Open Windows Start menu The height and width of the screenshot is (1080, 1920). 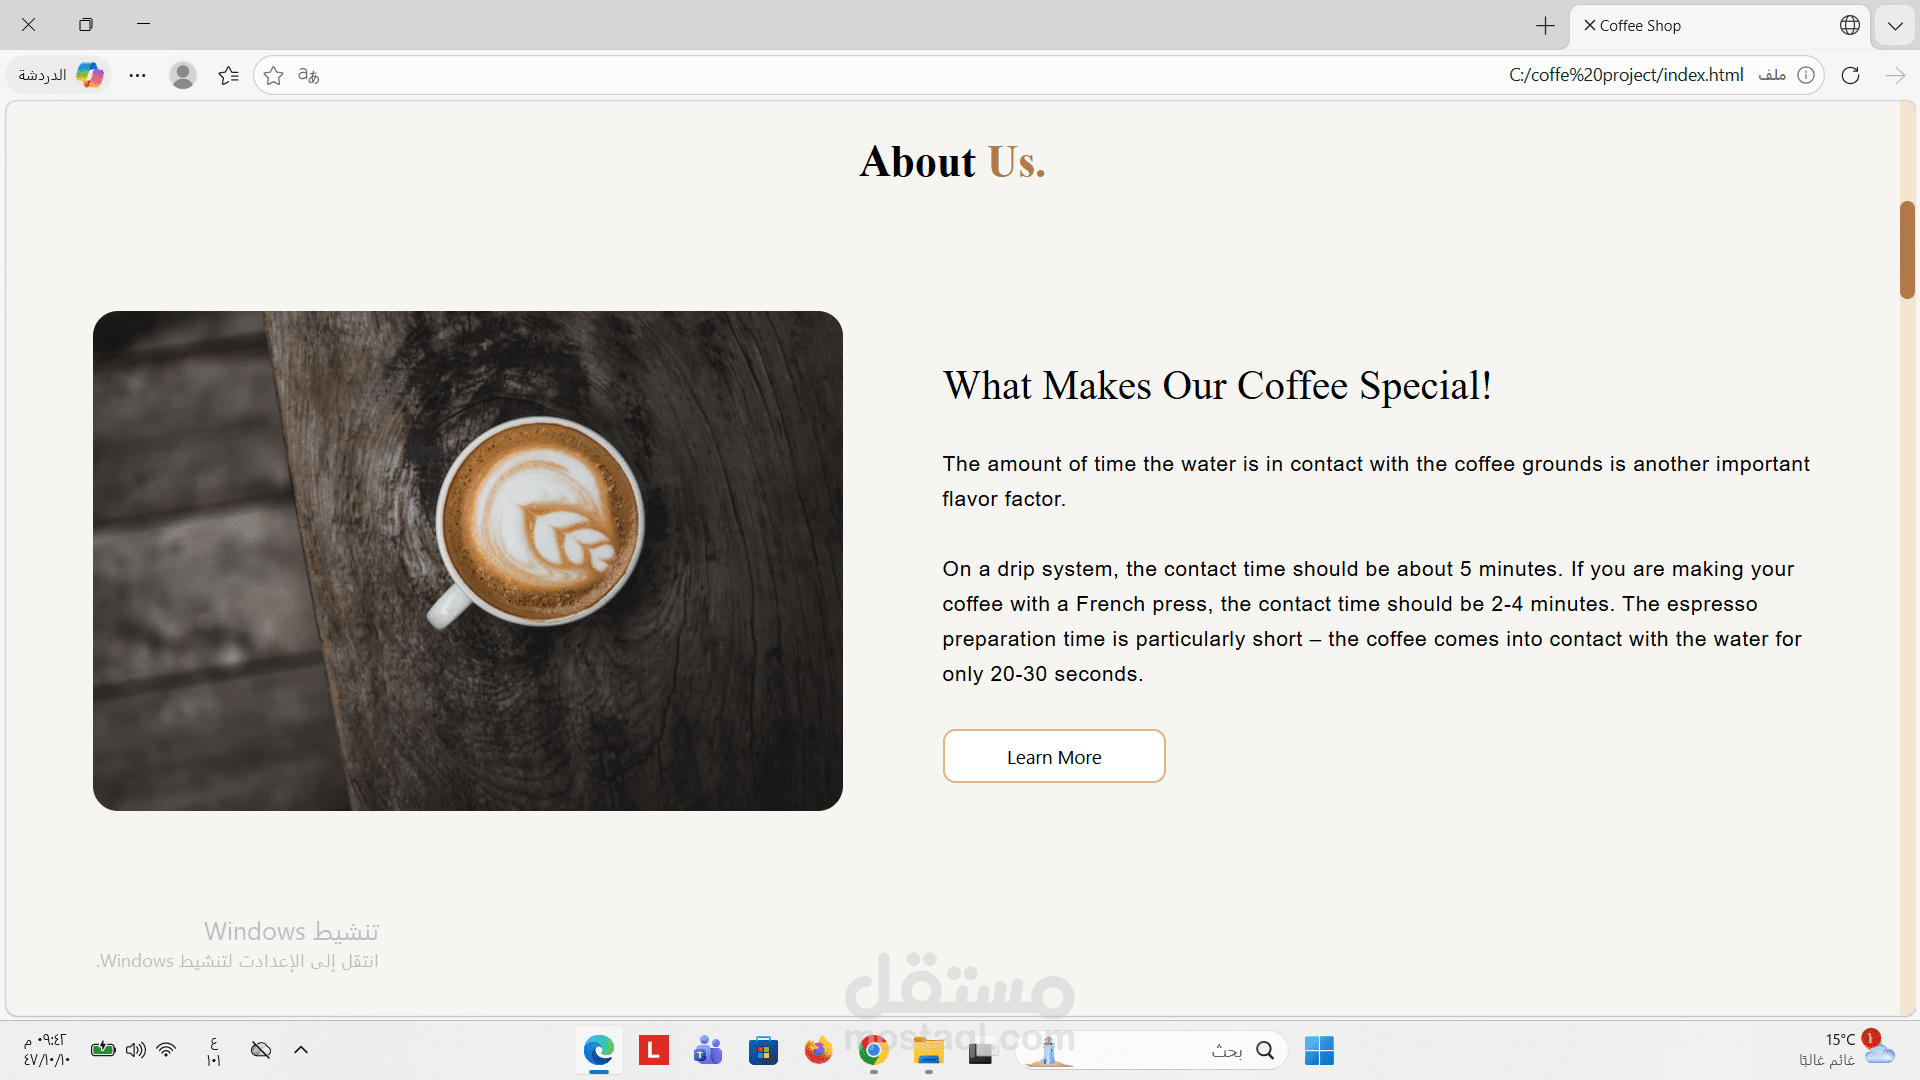1319,1050
